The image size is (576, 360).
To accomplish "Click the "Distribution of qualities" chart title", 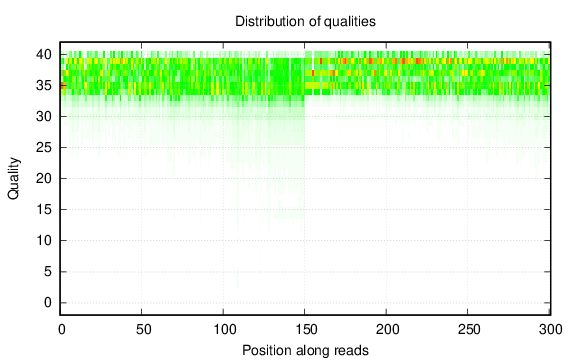I will pyautogui.click(x=305, y=21).
